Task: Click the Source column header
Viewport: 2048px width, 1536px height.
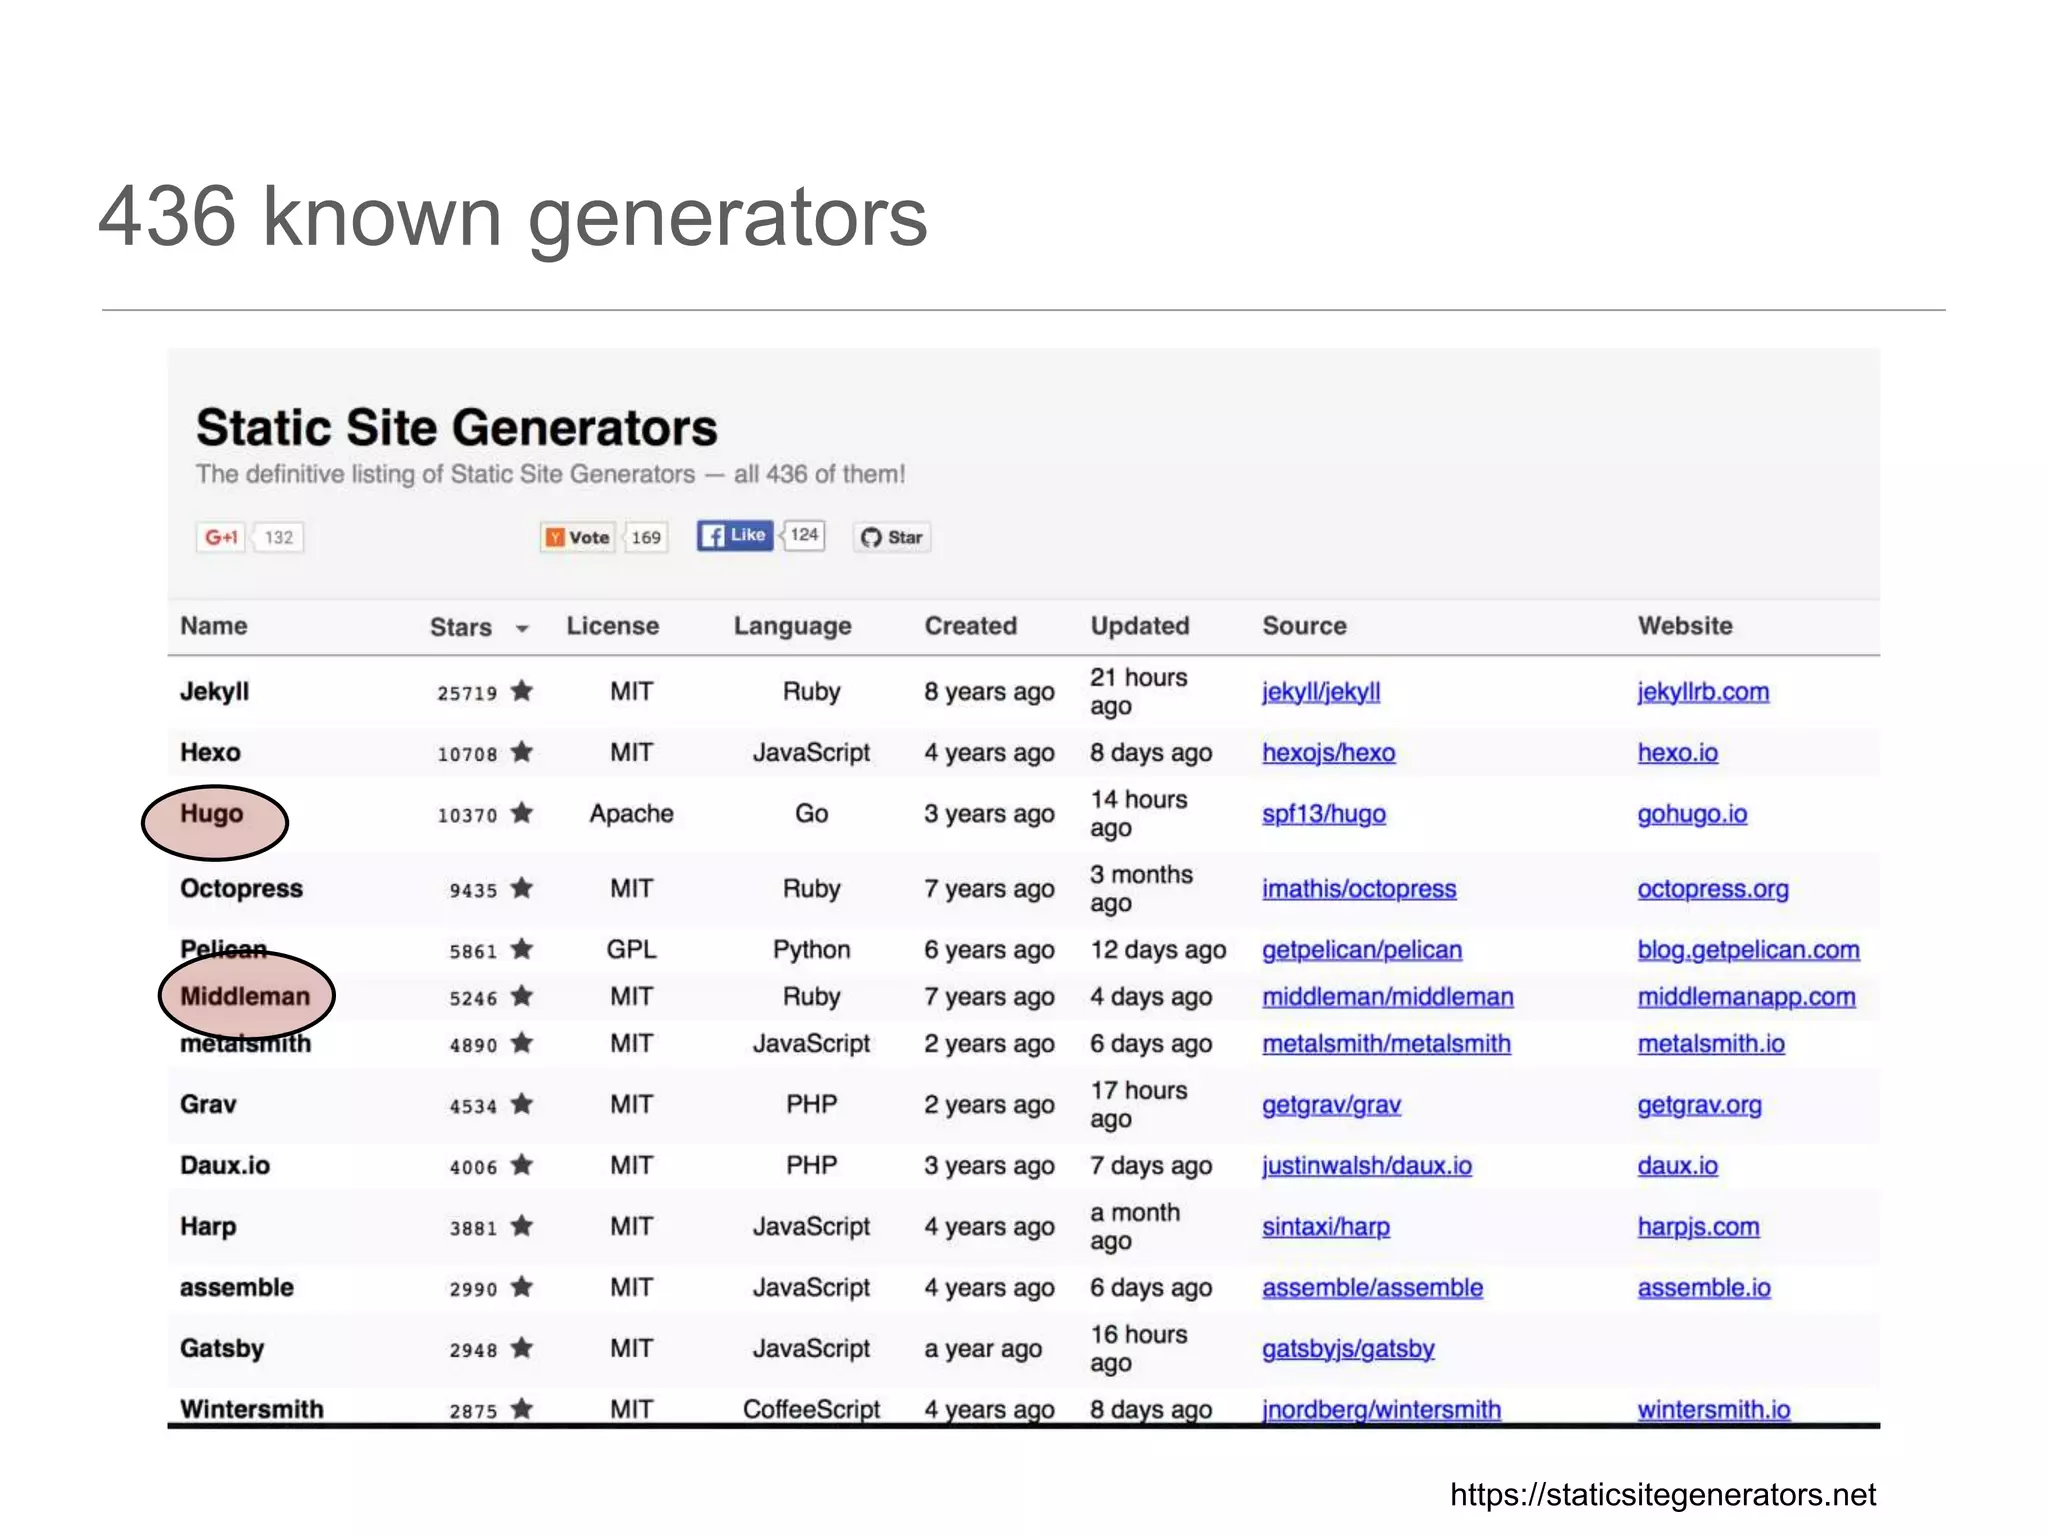Action: click(x=1304, y=626)
